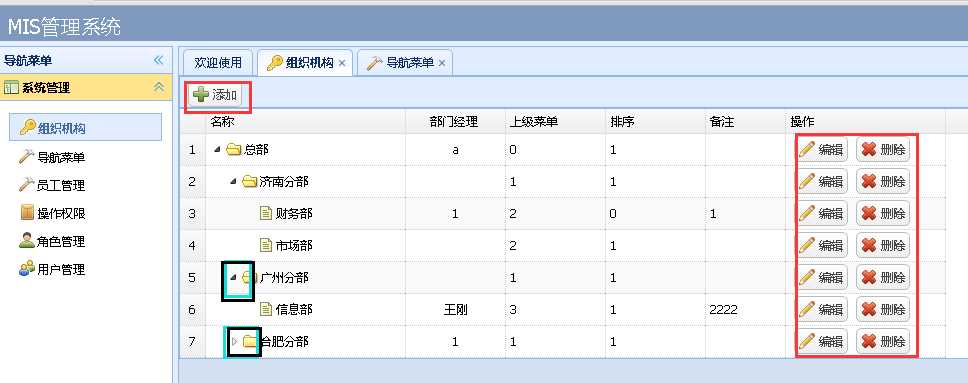Click the users icon beside 用户管理
968x383 pixels.
[27, 269]
